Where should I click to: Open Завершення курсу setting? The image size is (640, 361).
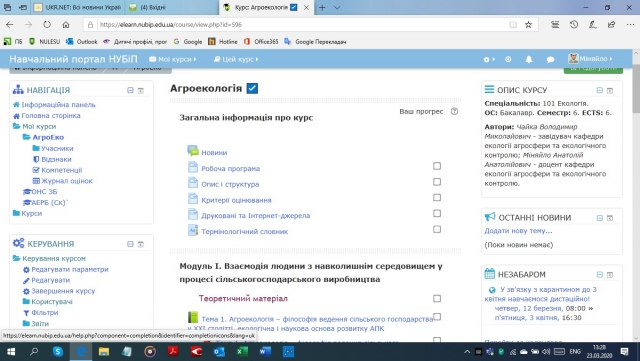pos(63,291)
